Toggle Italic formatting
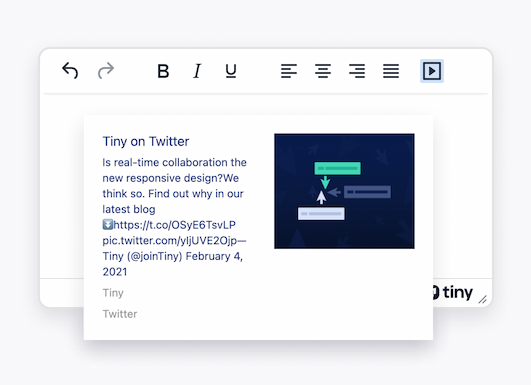The height and width of the screenshot is (385, 531). 197,71
